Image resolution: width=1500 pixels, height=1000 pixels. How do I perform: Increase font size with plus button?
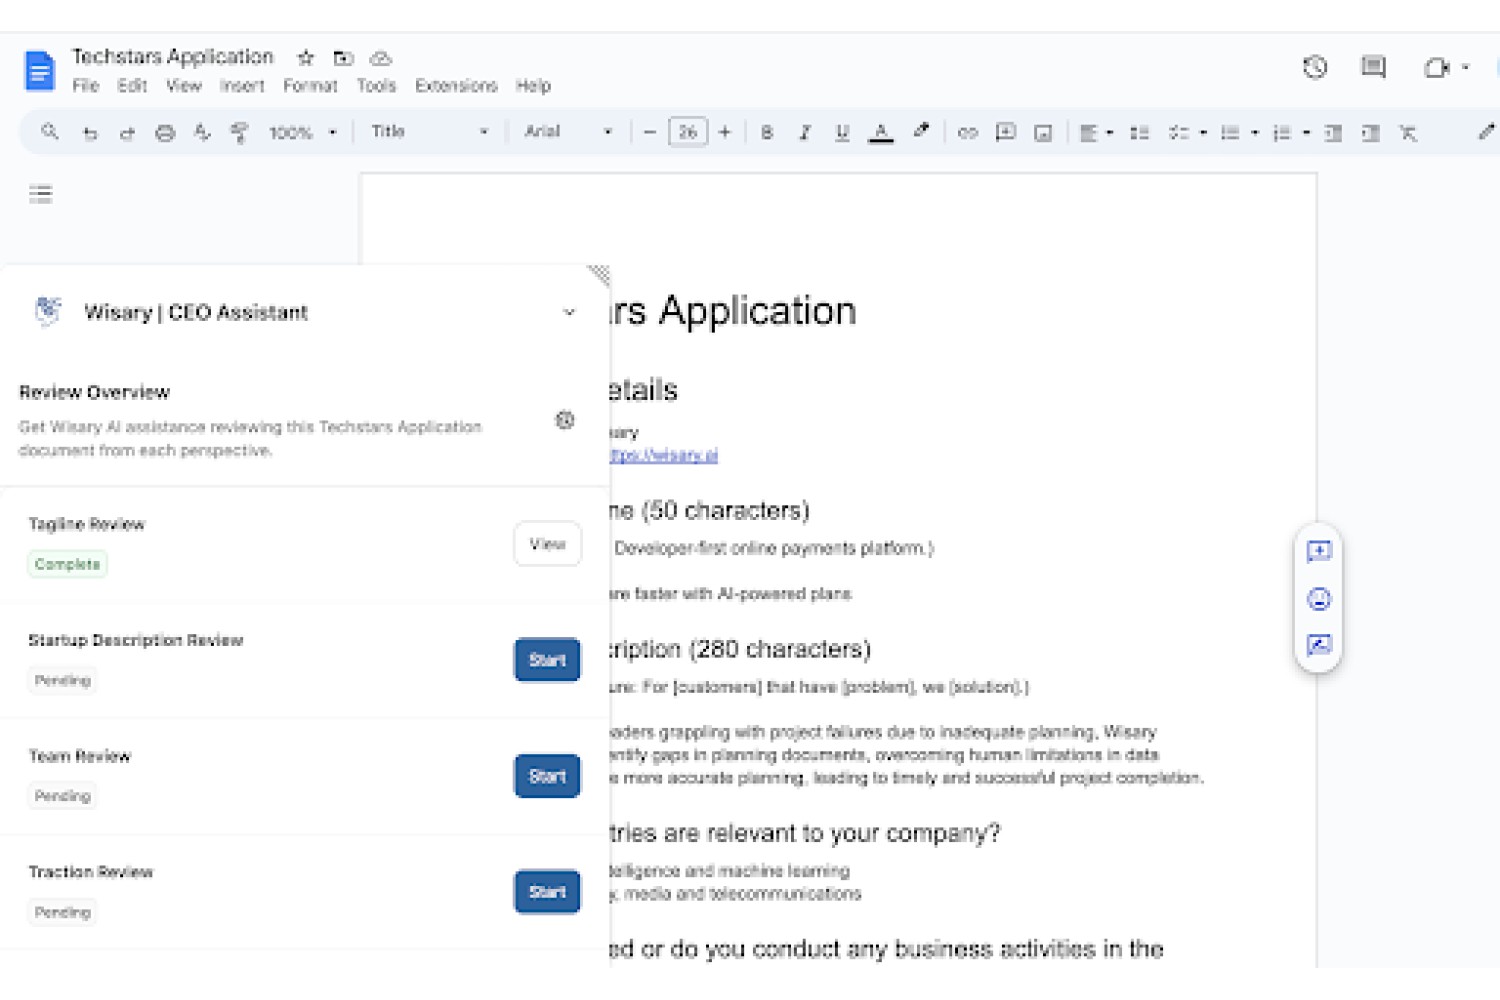pos(725,132)
